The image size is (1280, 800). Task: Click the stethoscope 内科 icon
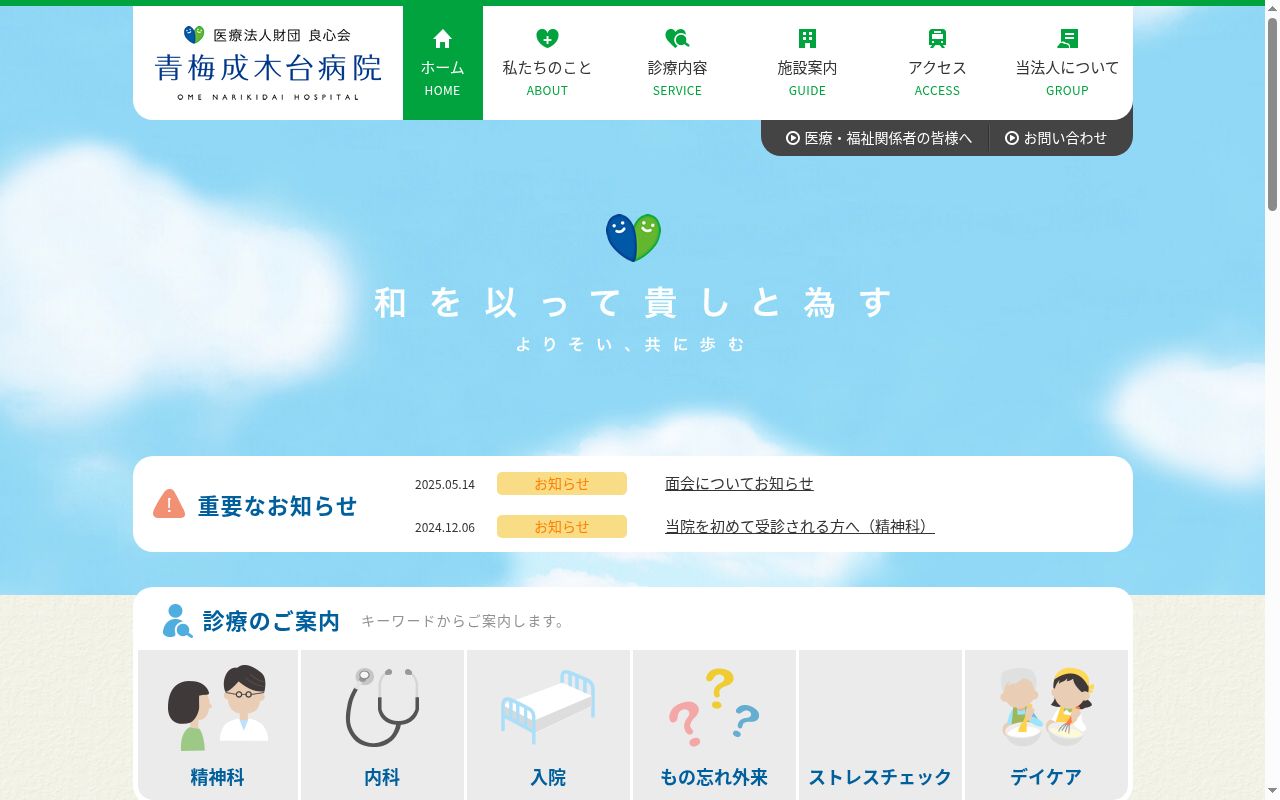click(x=382, y=707)
